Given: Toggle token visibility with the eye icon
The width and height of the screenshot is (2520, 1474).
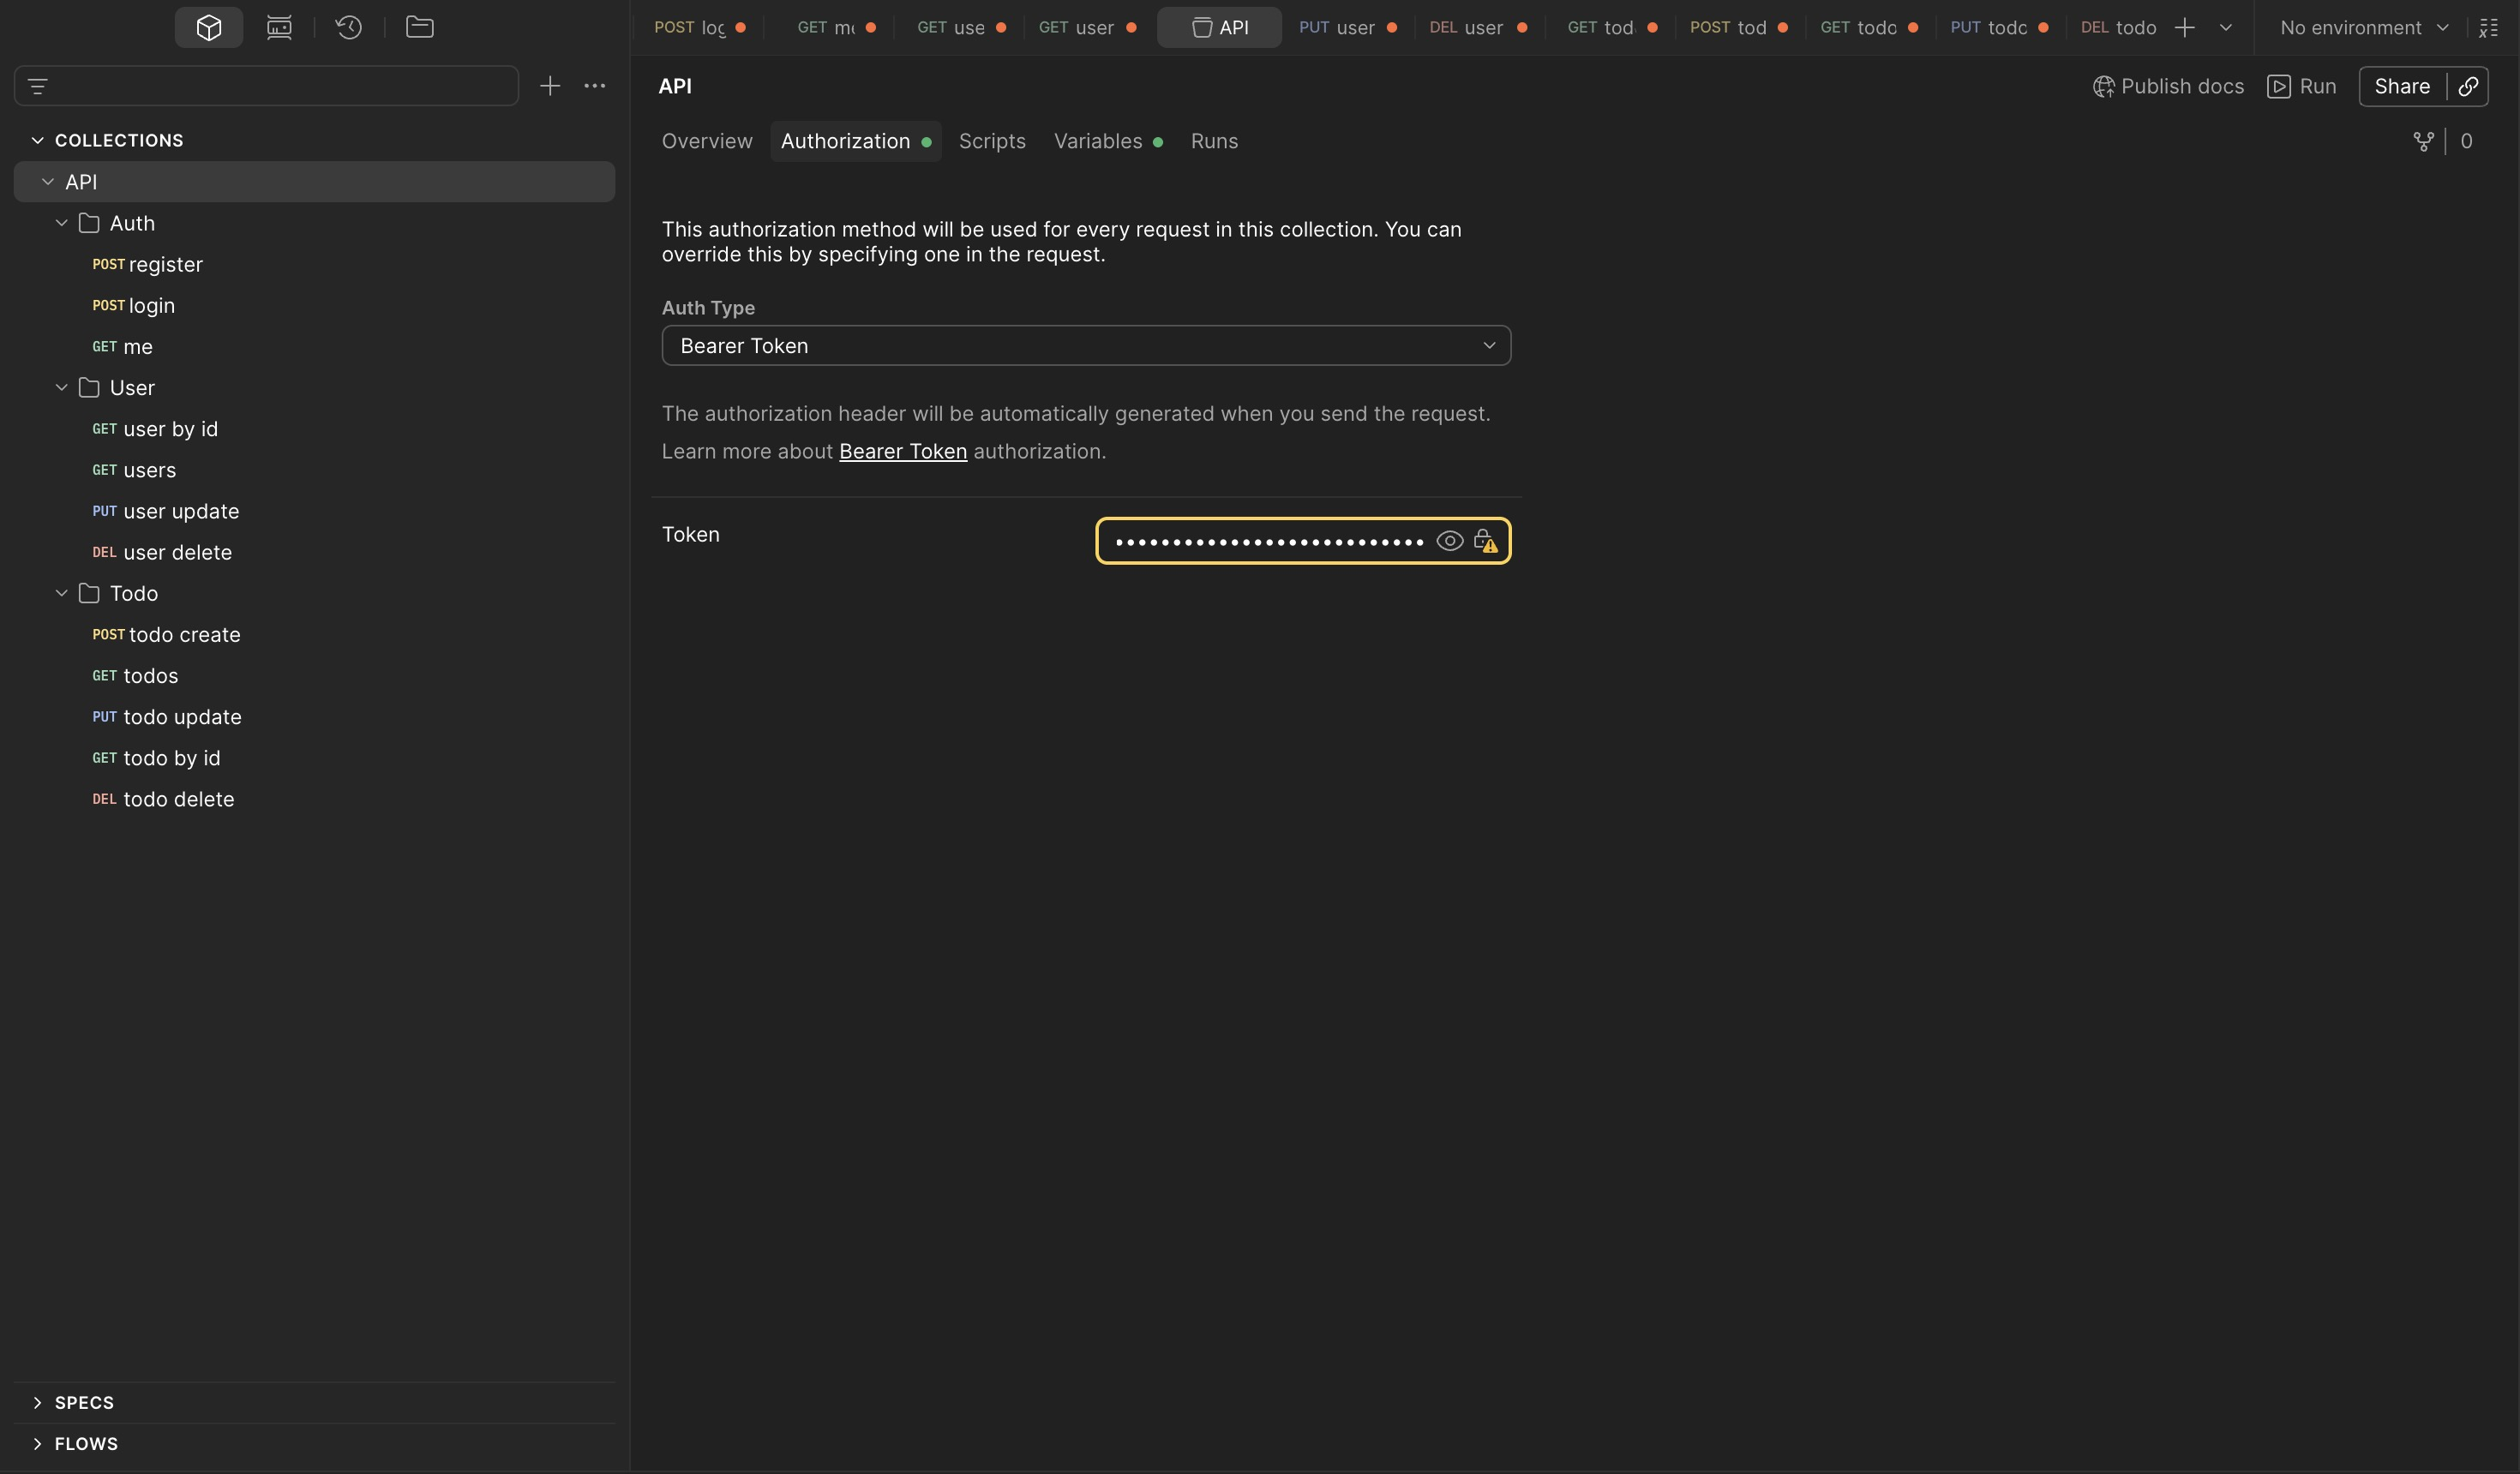Looking at the screenshot, I should pos(1450,541).
